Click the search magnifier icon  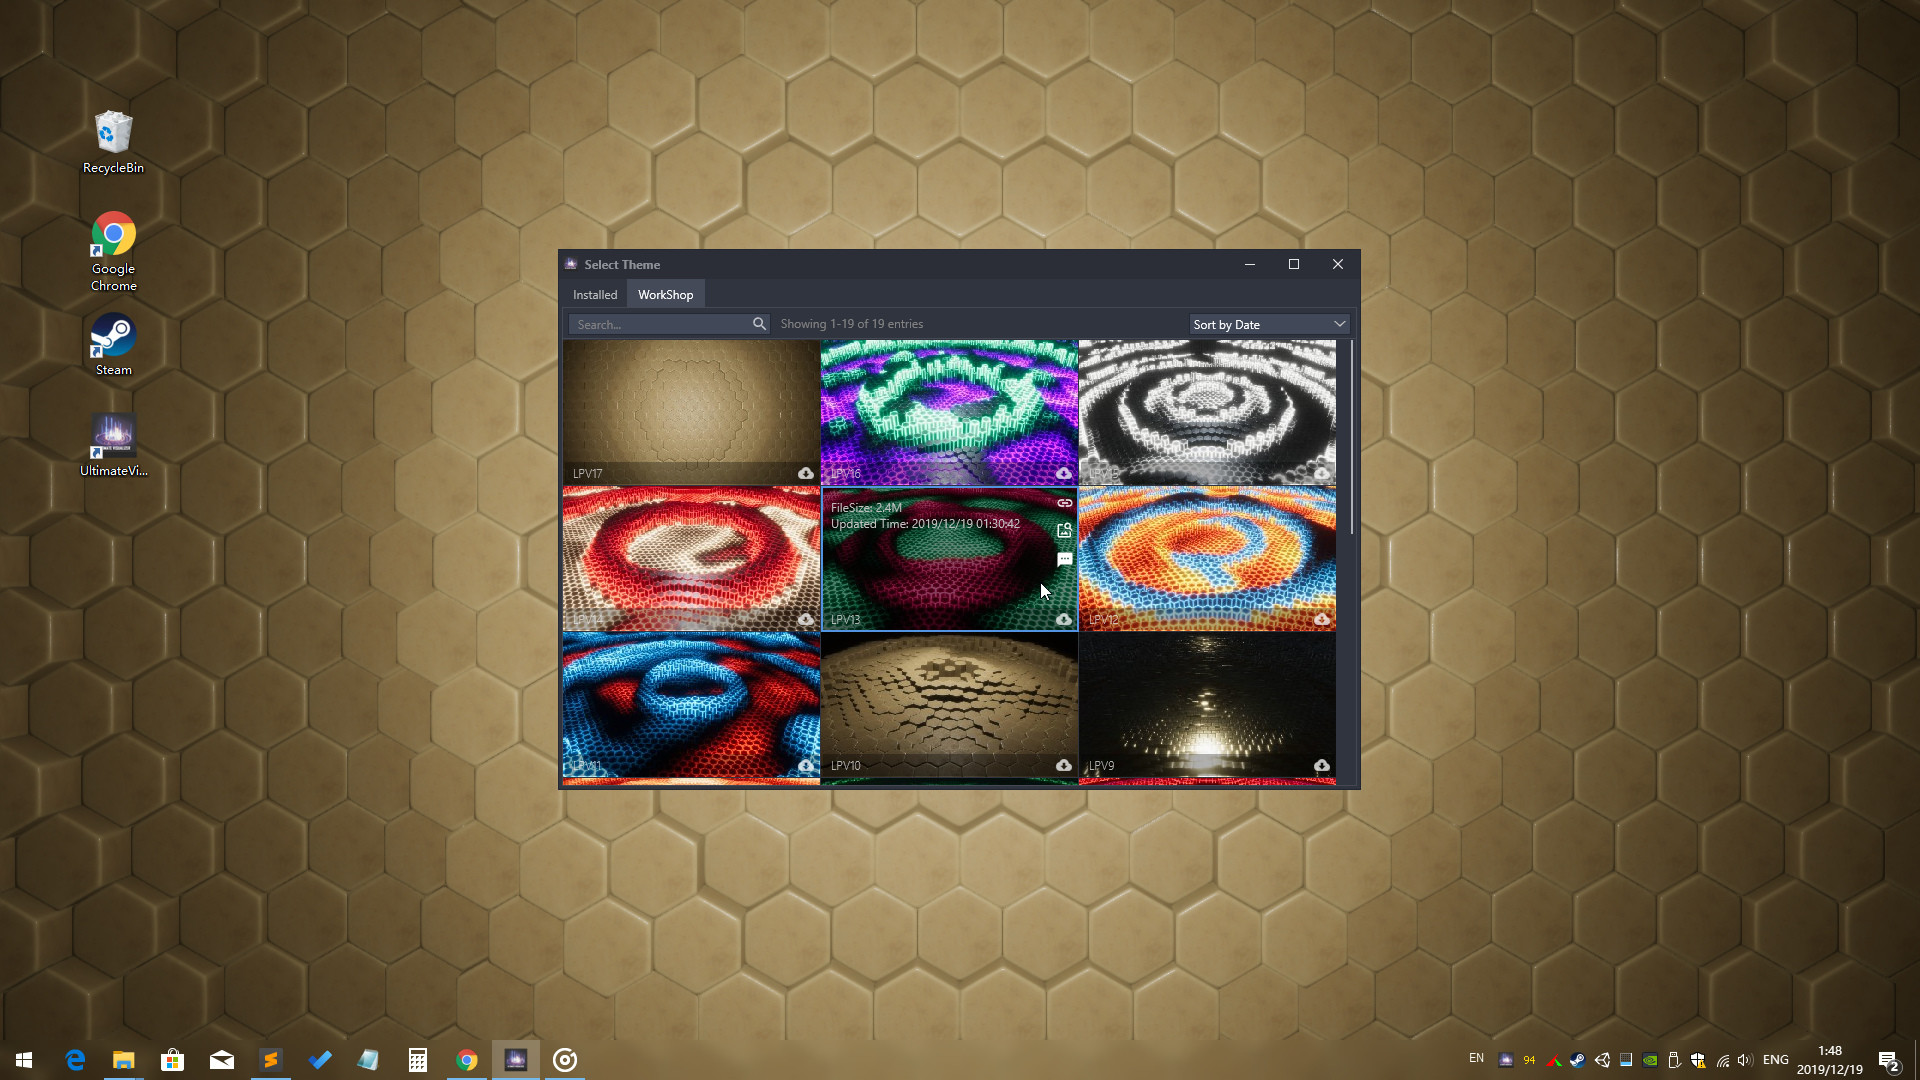[760, 324]
